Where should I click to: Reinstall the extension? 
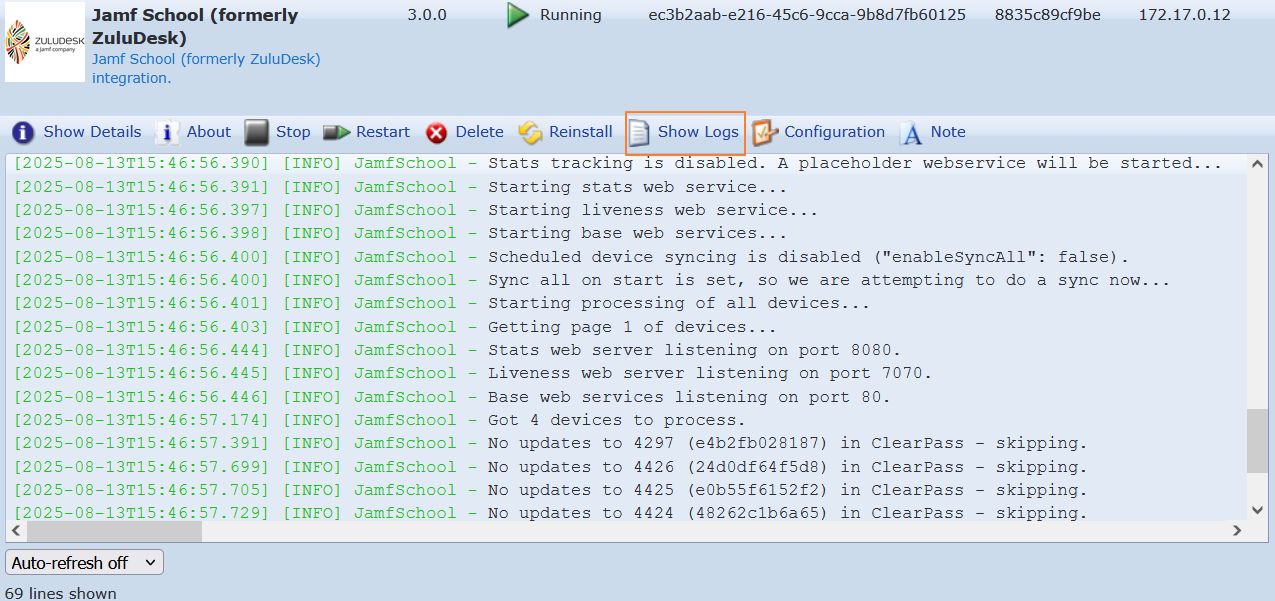[x=580, y=132]
